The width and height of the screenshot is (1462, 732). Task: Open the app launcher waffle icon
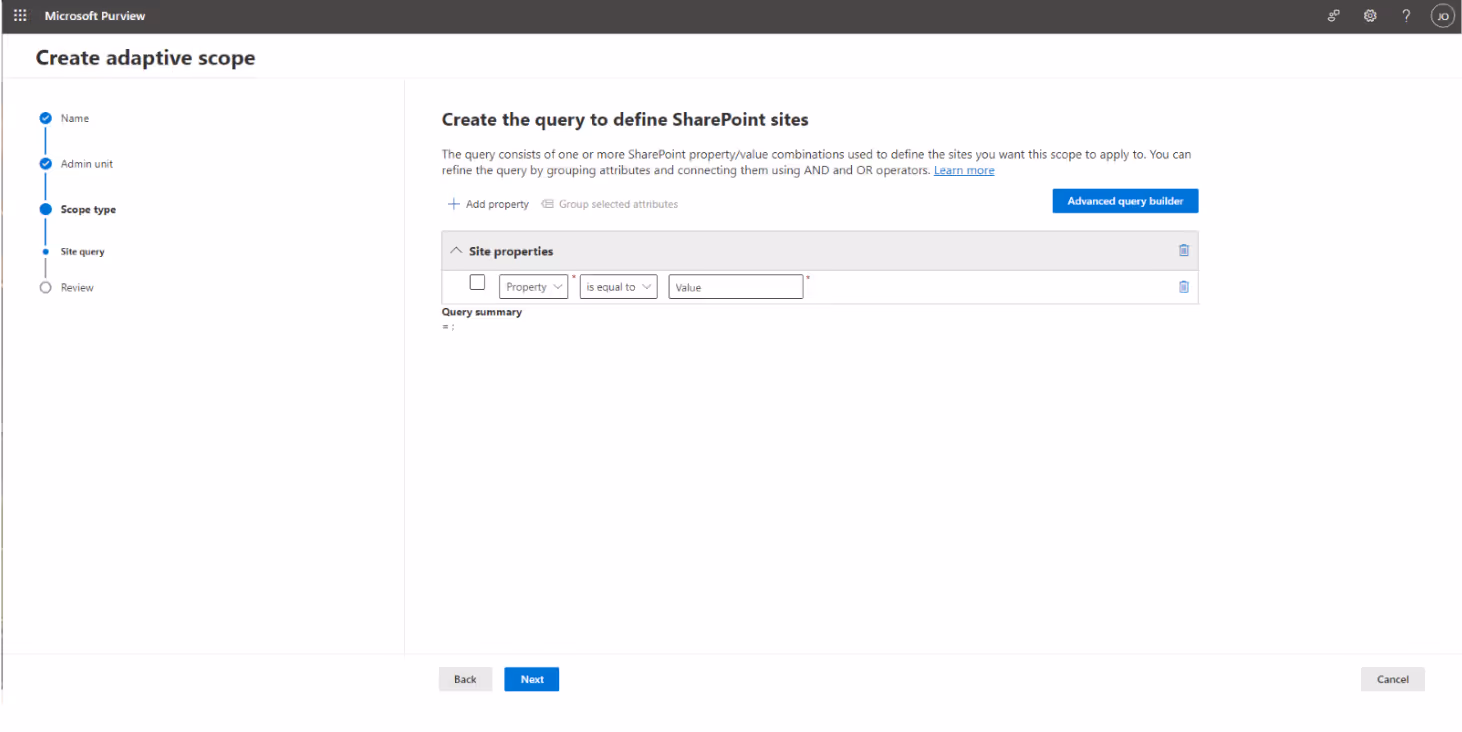click(20, 16)
